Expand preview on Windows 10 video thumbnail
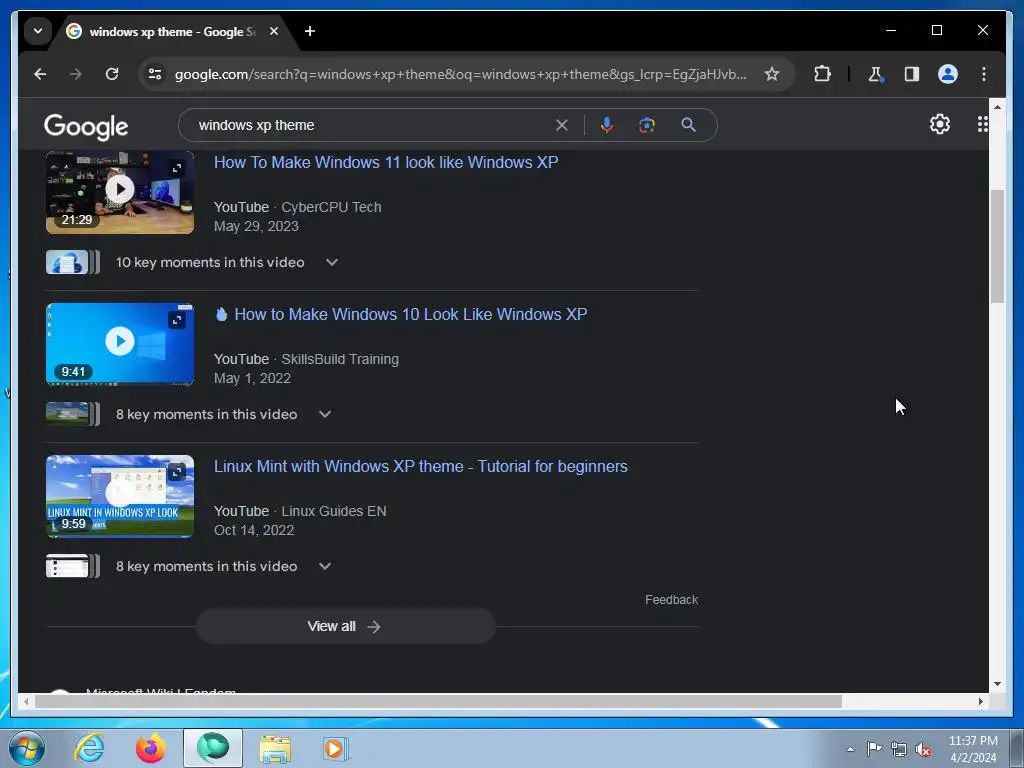This screenshot has height=768, width=1024. pyautogui.click(x=177, y=320)
